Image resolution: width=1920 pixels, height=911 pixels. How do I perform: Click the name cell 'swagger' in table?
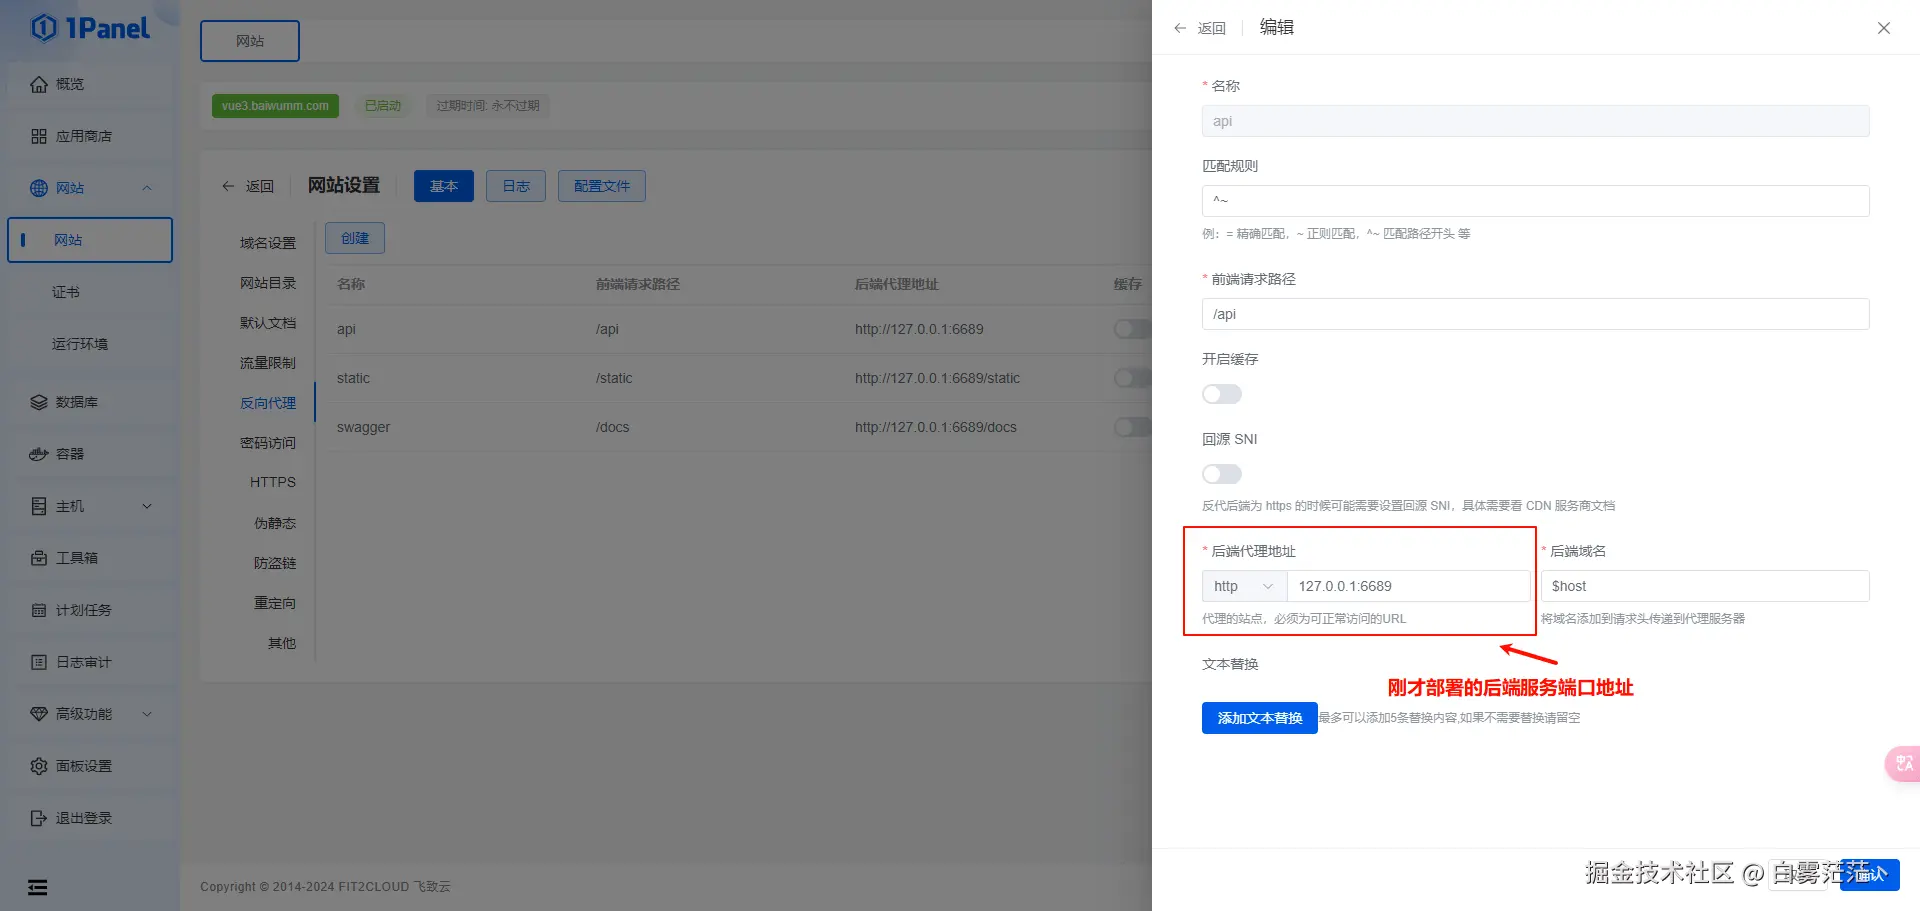pos(363,427)
